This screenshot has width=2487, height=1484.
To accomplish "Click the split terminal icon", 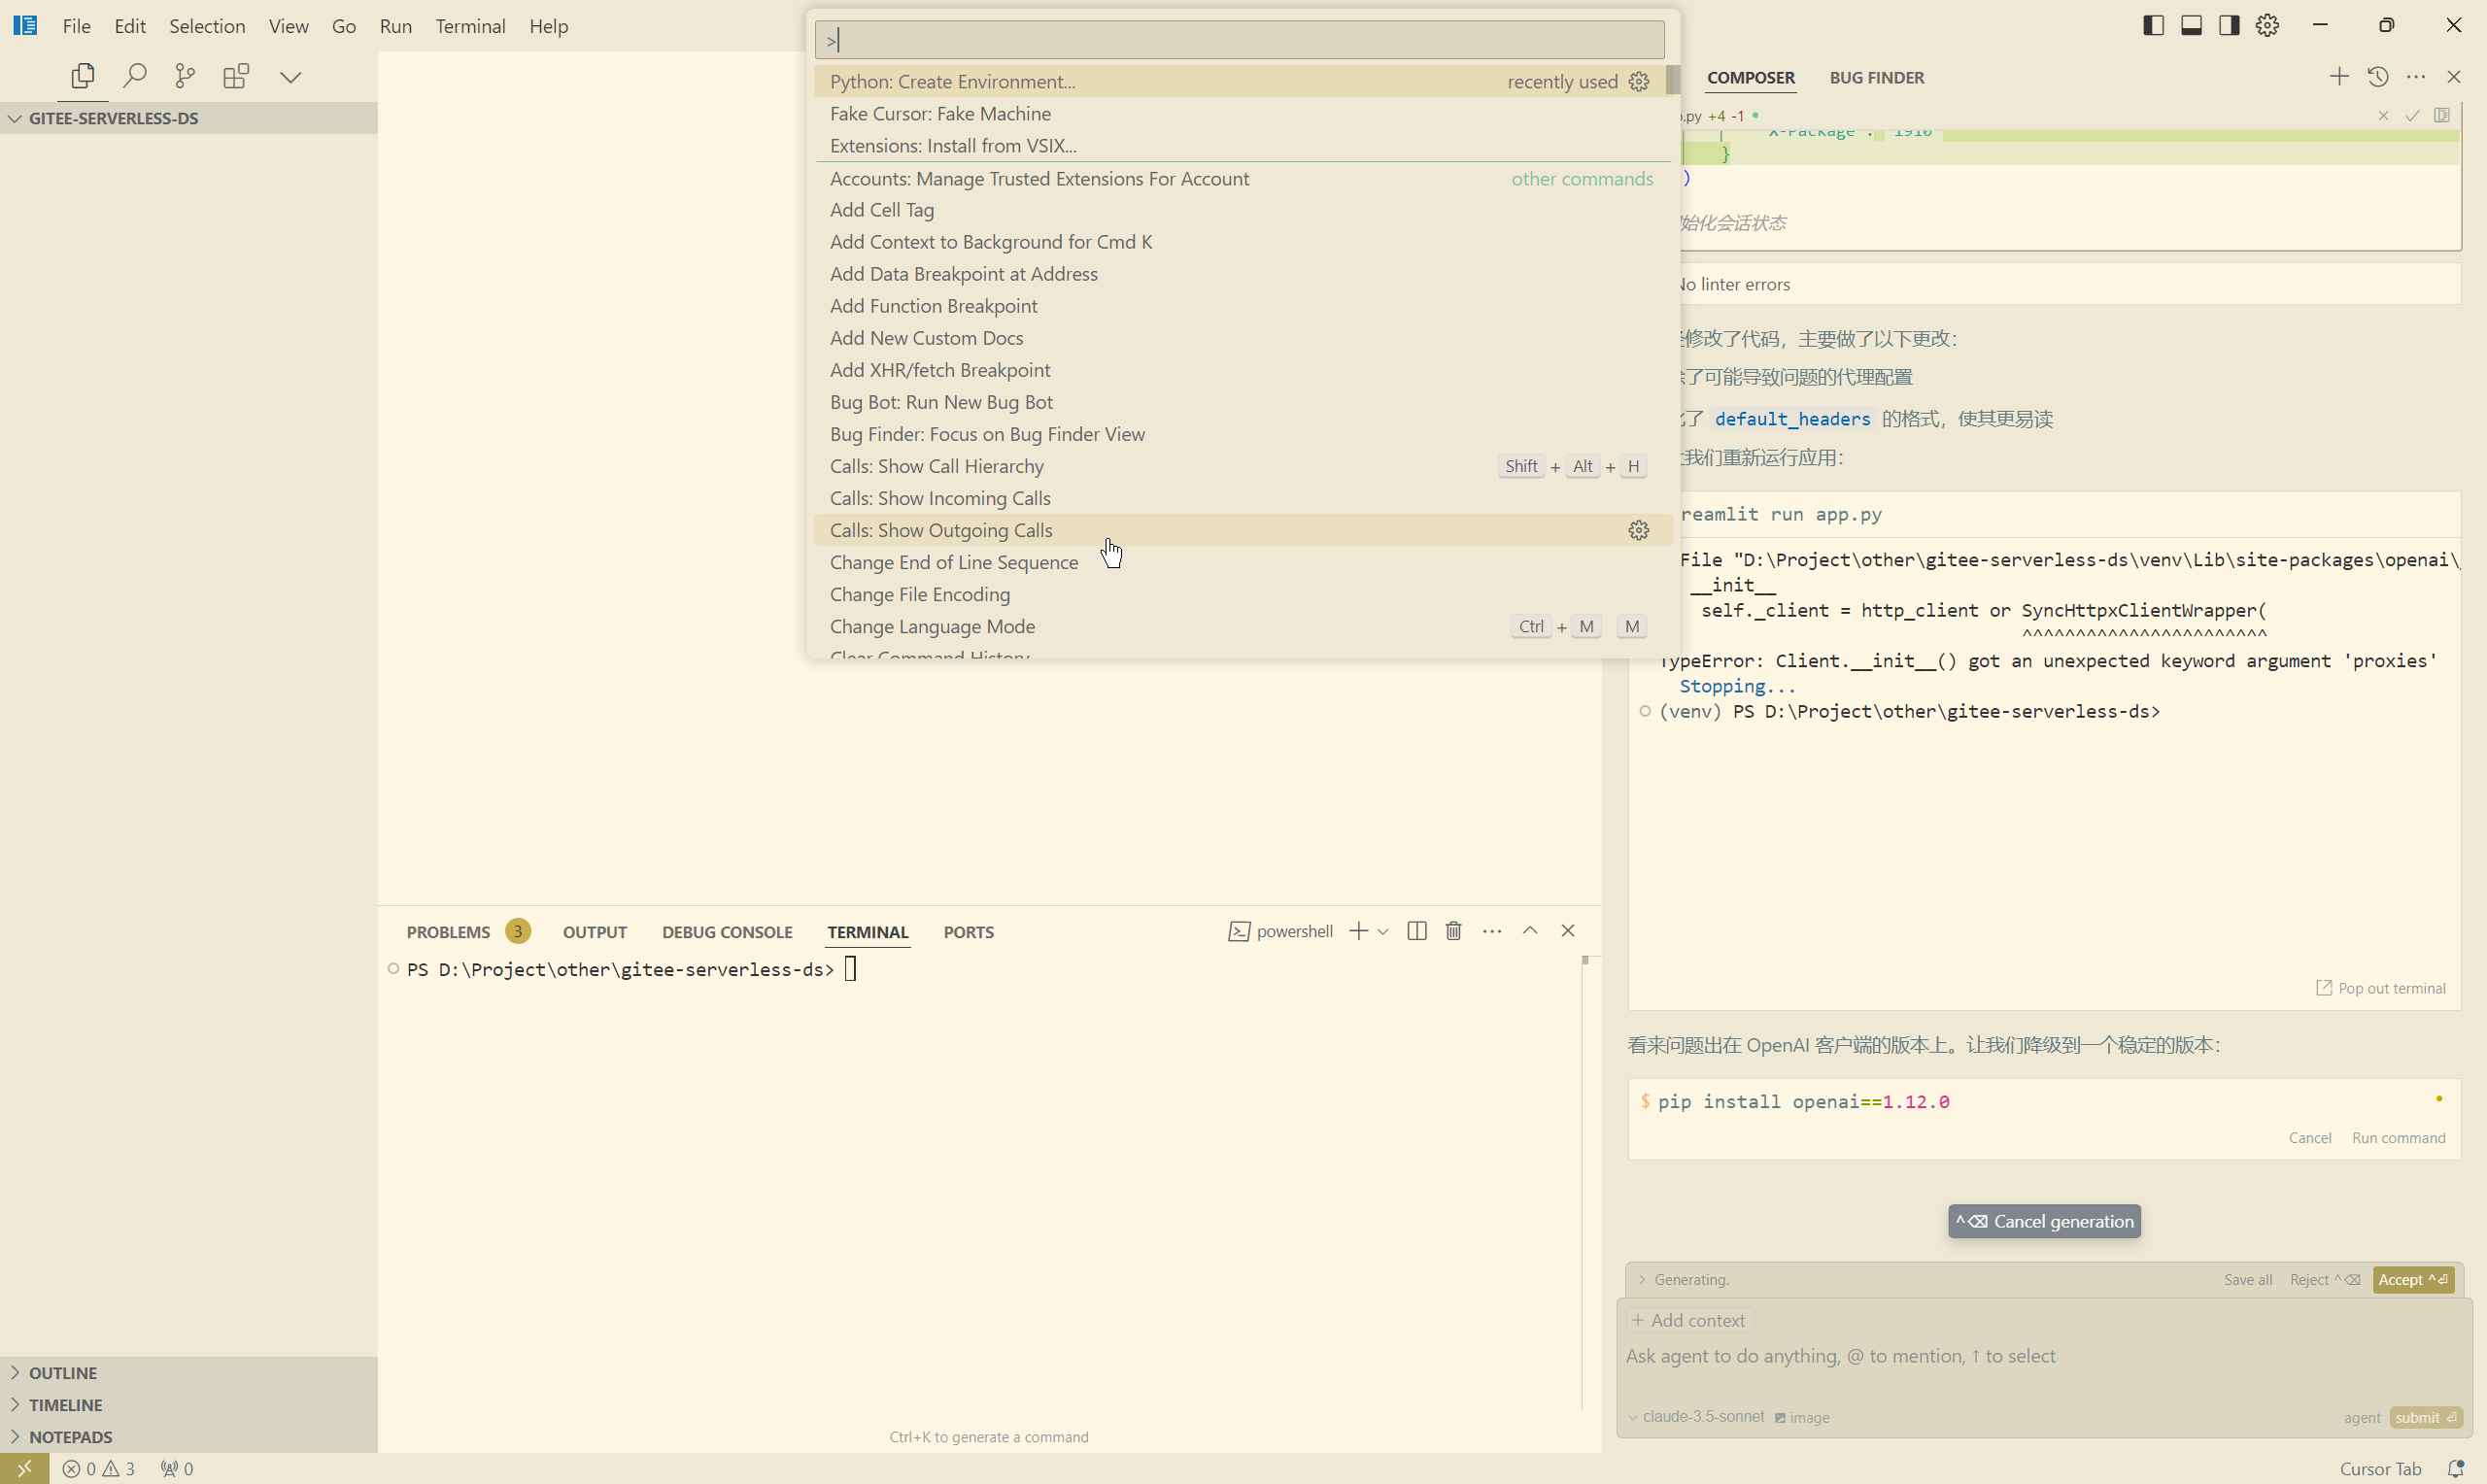I will (x=1416, y=931).
